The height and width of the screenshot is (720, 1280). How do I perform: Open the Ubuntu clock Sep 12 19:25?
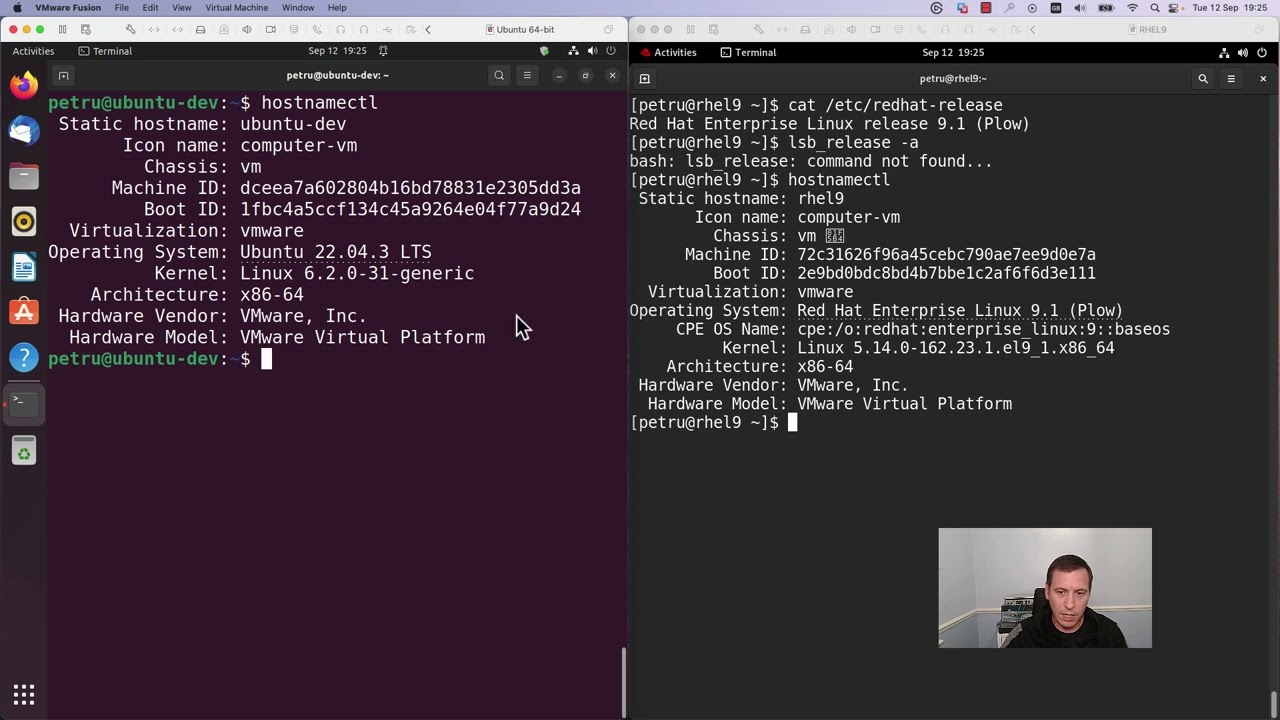coord(337,51)
